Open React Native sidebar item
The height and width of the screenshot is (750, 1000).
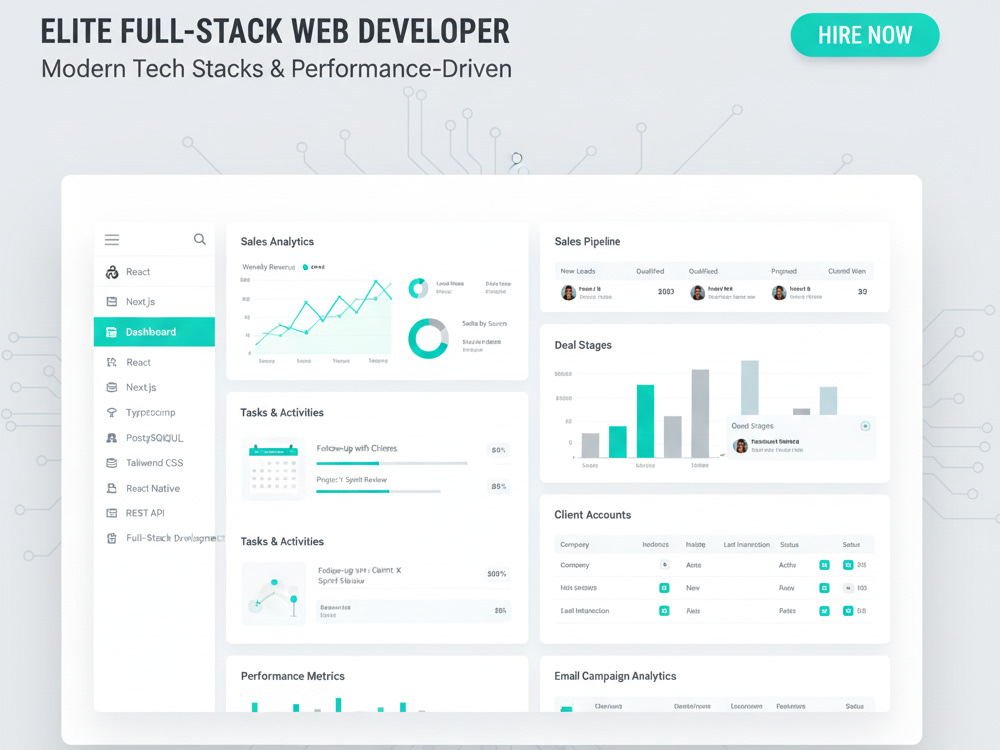pos(154,488)
